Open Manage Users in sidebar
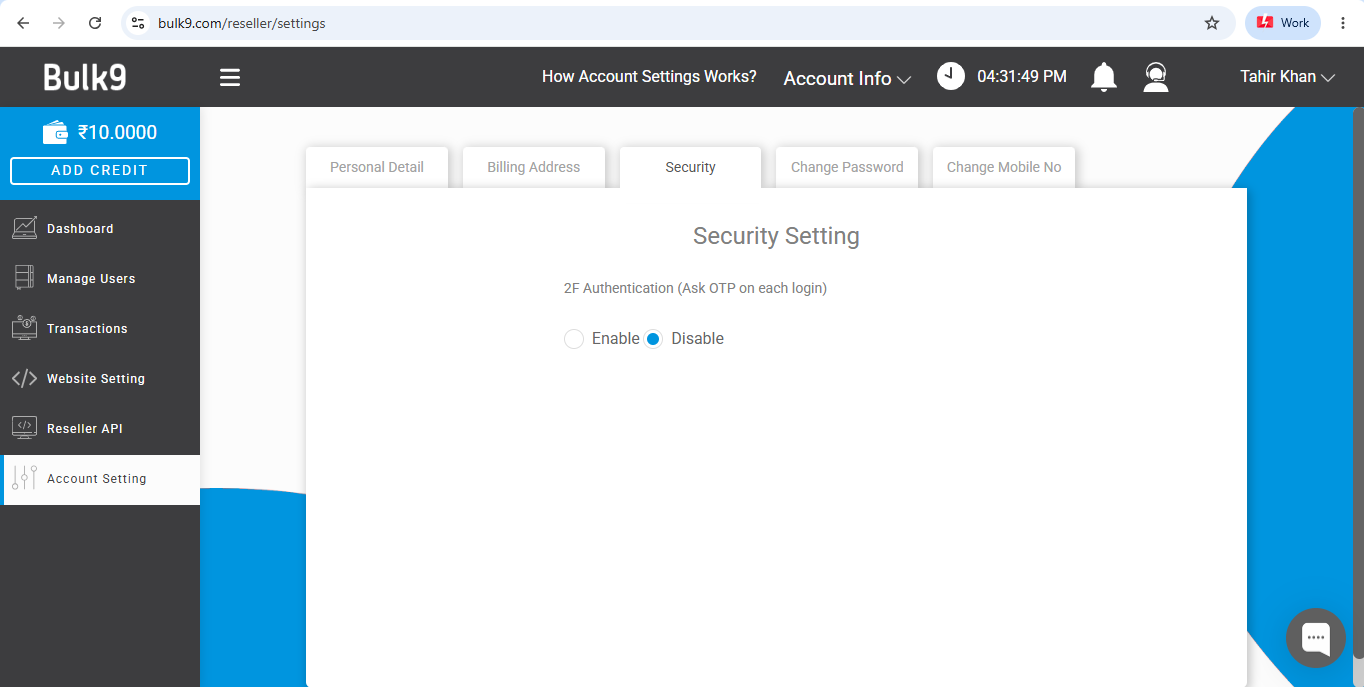 (100, 278)
